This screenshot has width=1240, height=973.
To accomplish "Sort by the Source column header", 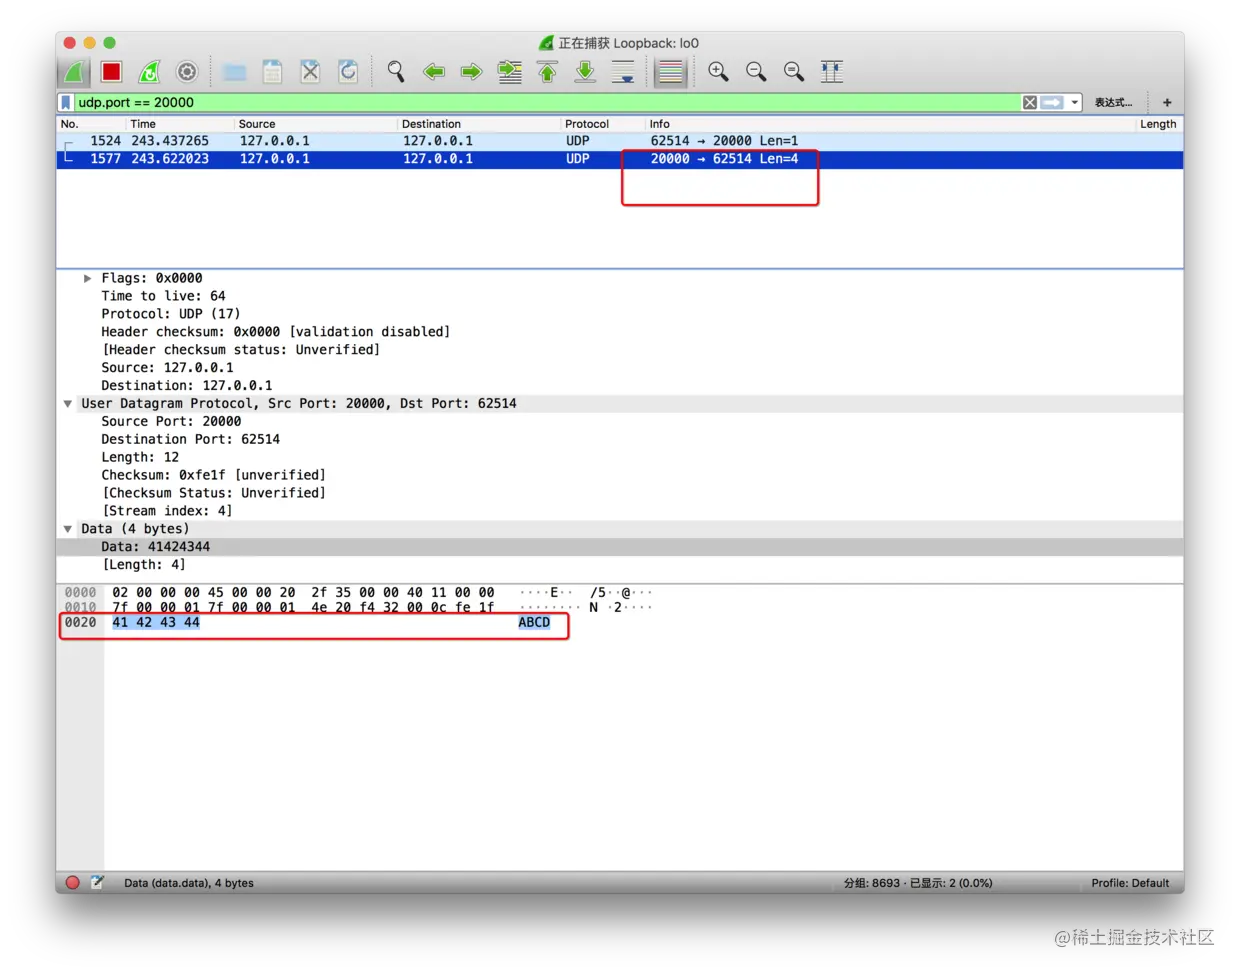I will (316, 124).
